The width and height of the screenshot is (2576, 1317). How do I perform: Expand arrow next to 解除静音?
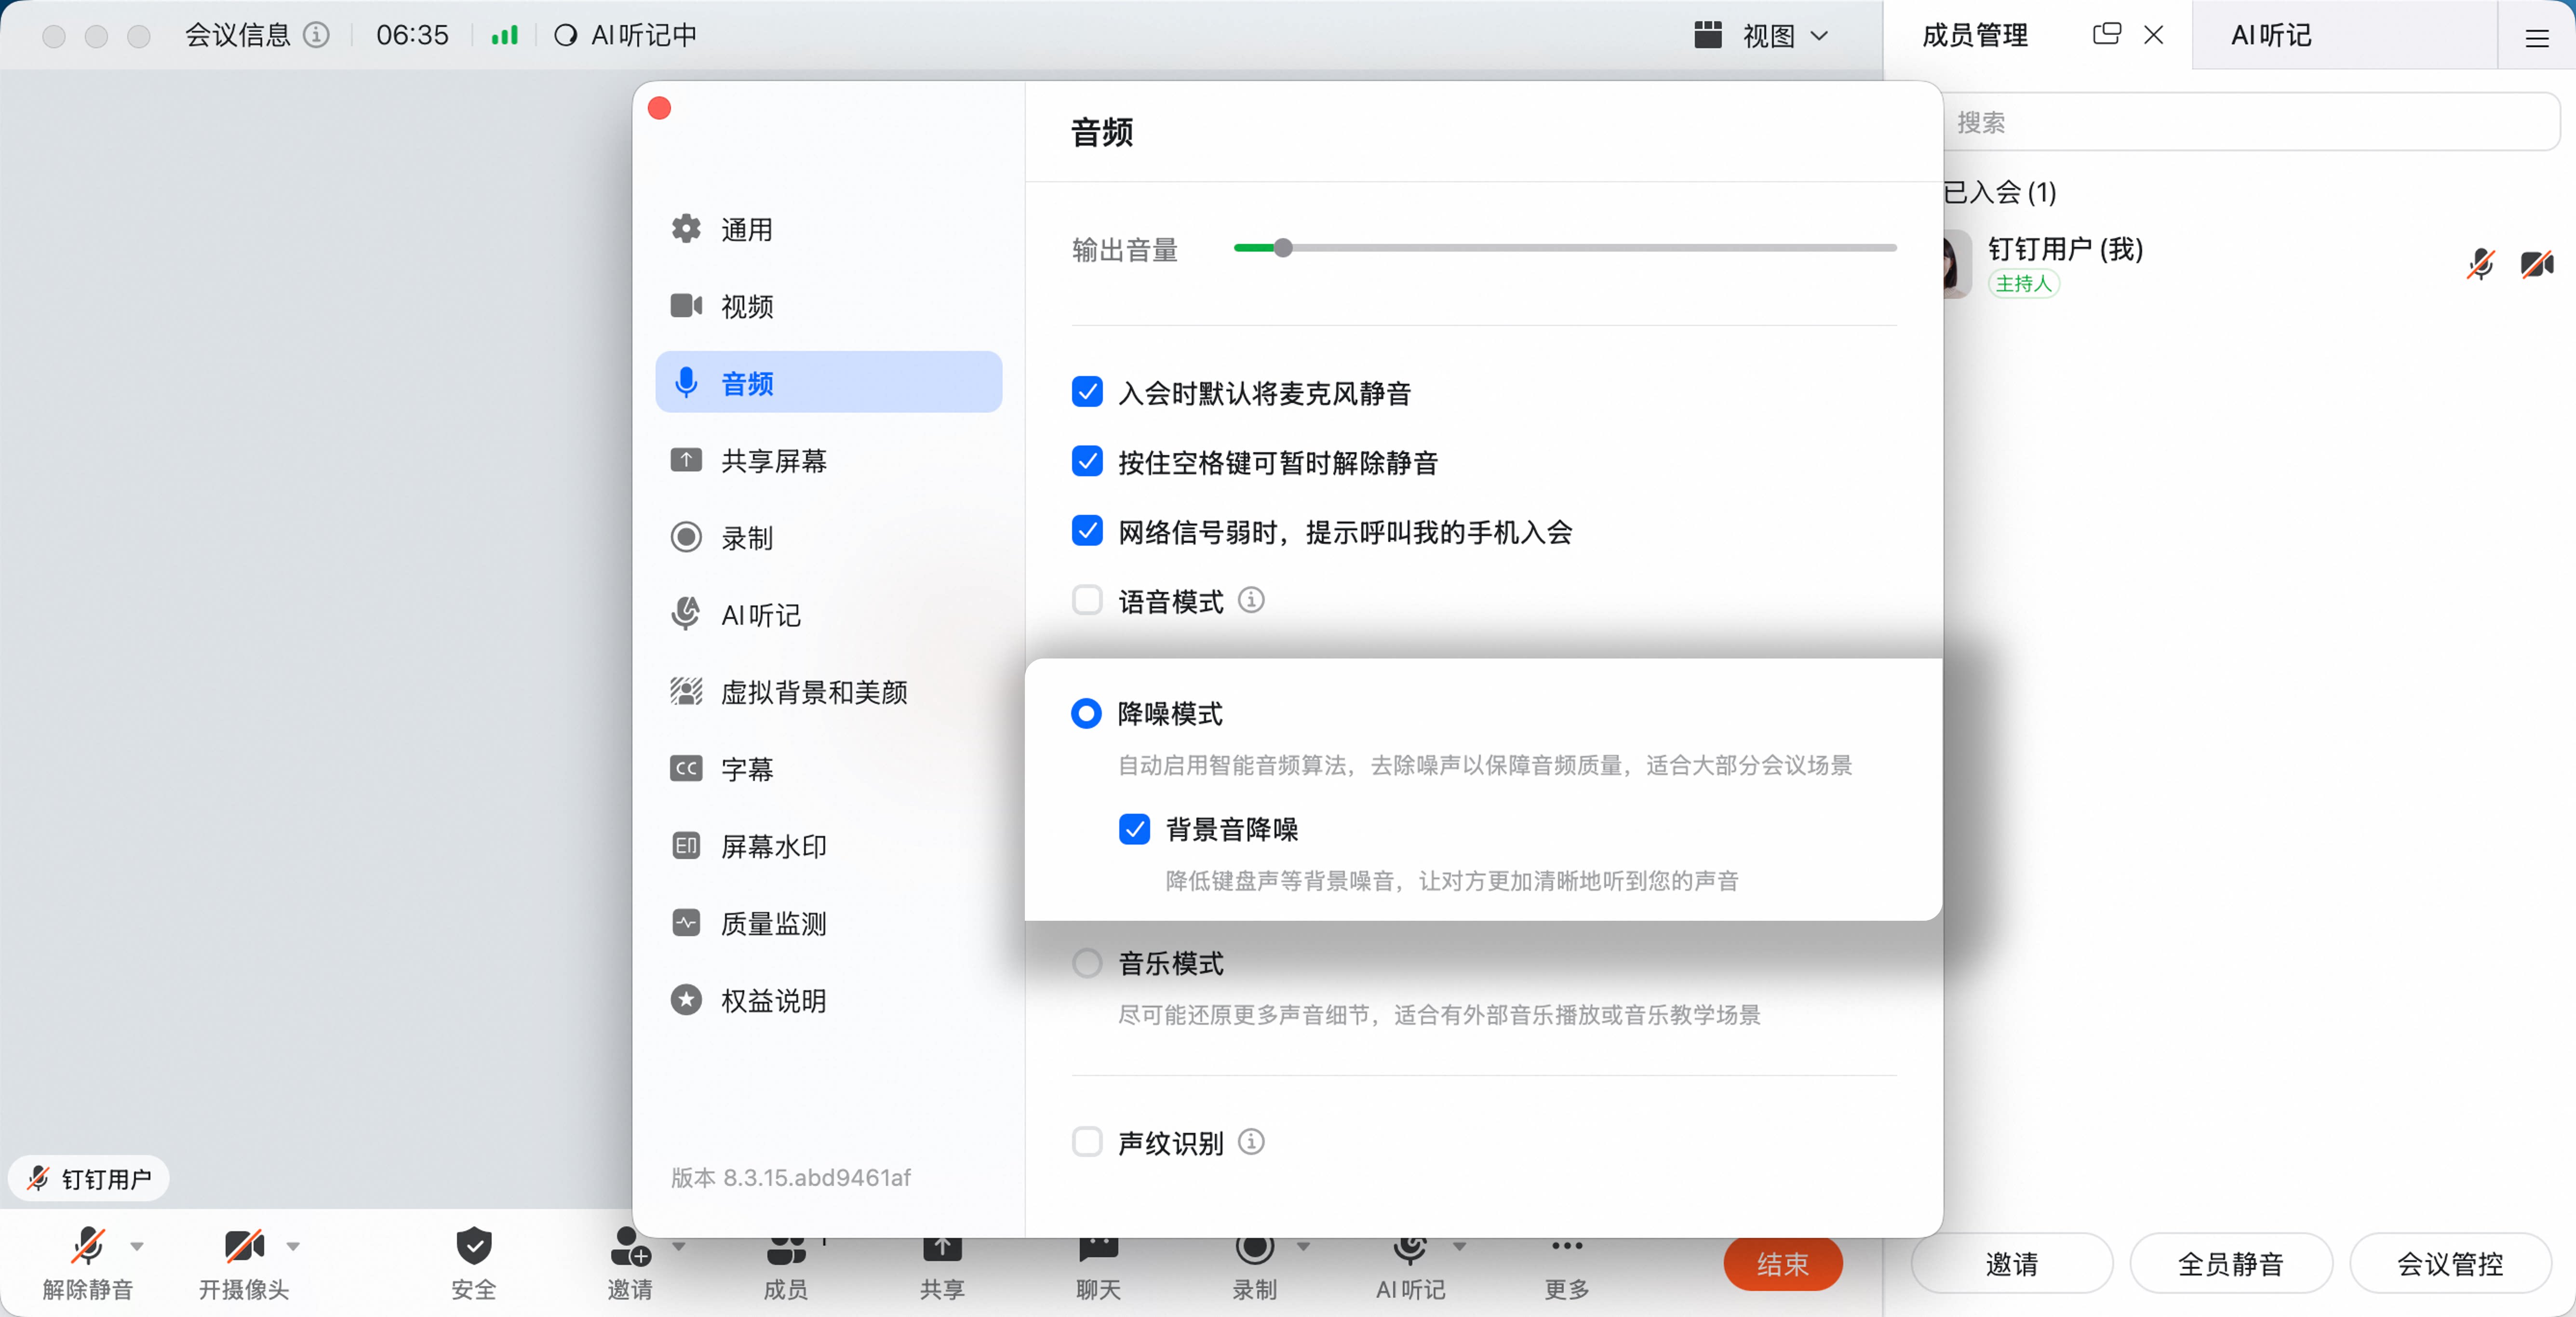[x=137, y=1246]
